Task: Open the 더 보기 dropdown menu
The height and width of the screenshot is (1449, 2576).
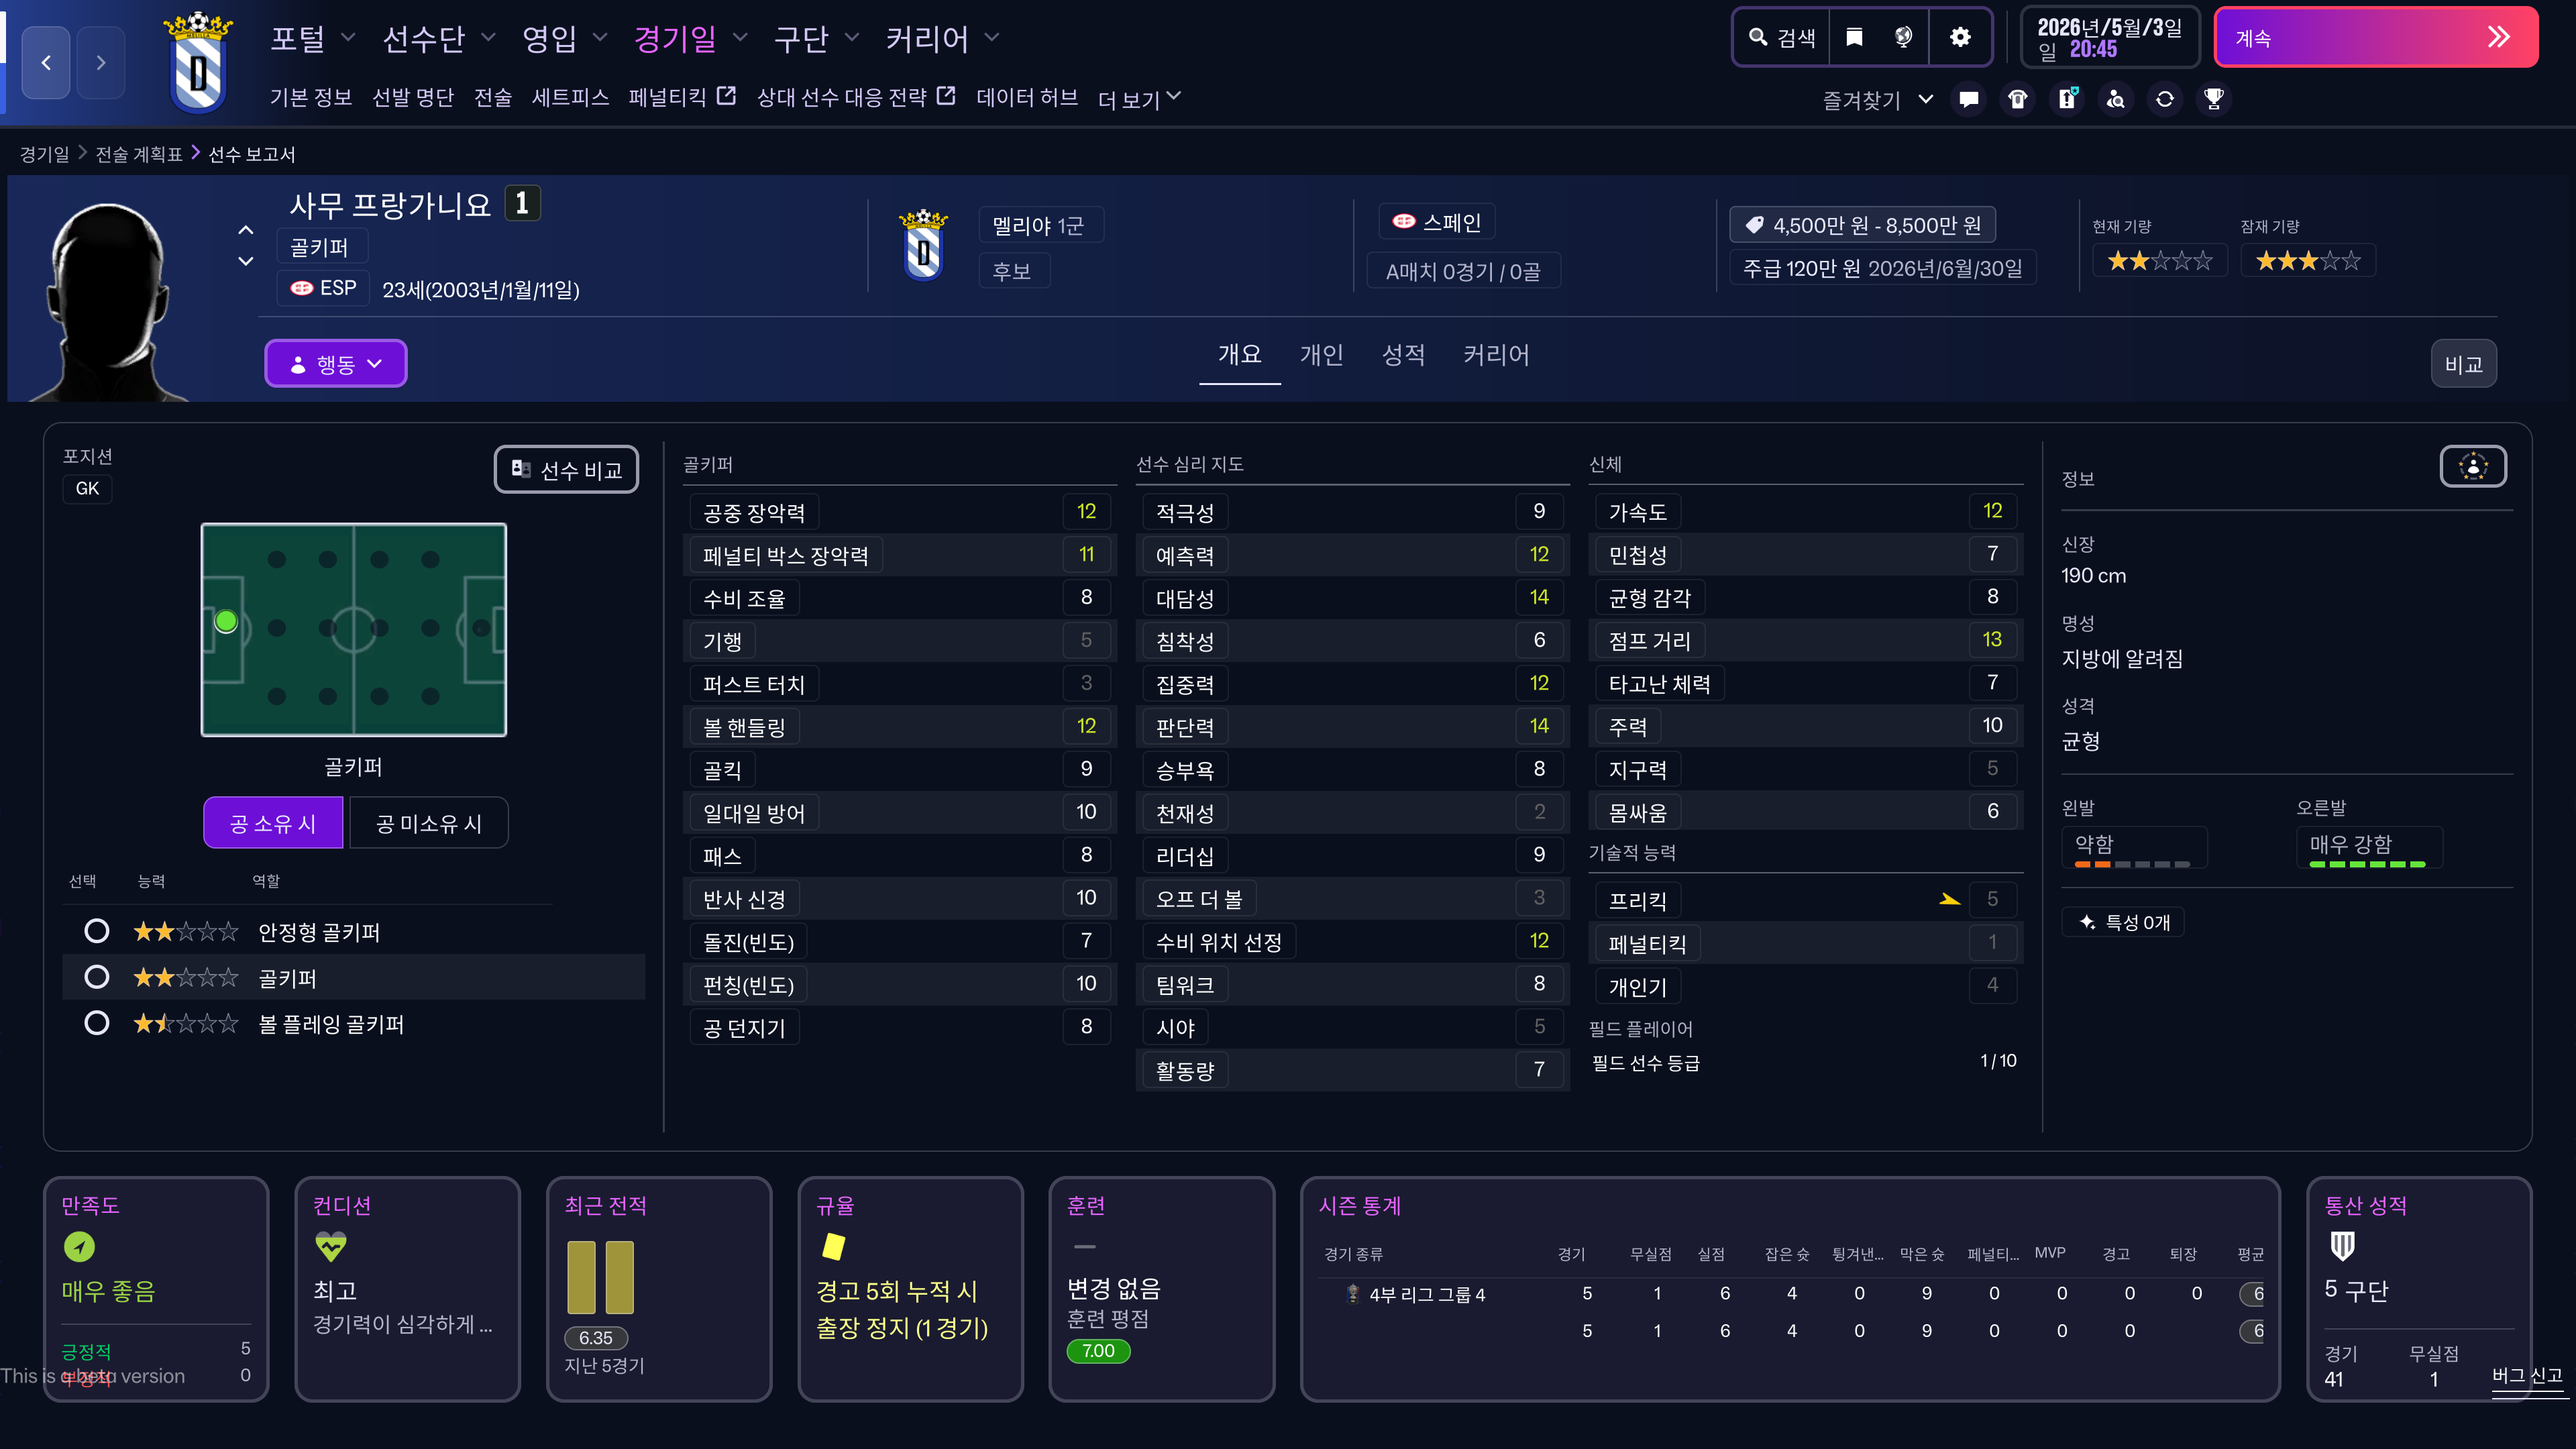Action: tap(1139, 99)
